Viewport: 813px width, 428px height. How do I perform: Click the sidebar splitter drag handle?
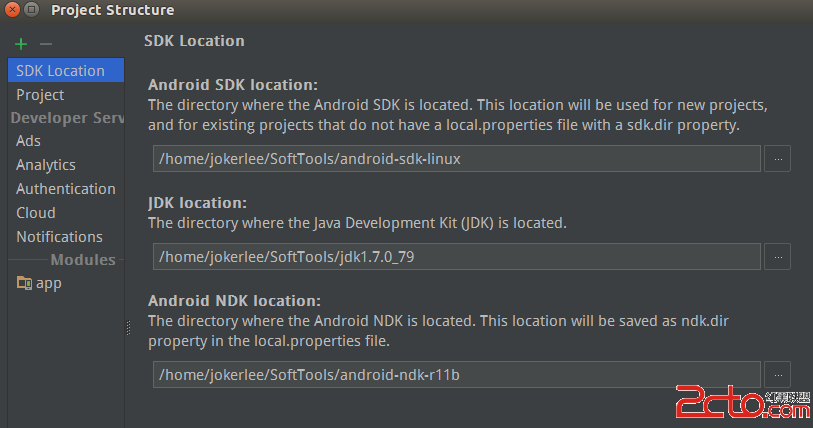(127, 328)
